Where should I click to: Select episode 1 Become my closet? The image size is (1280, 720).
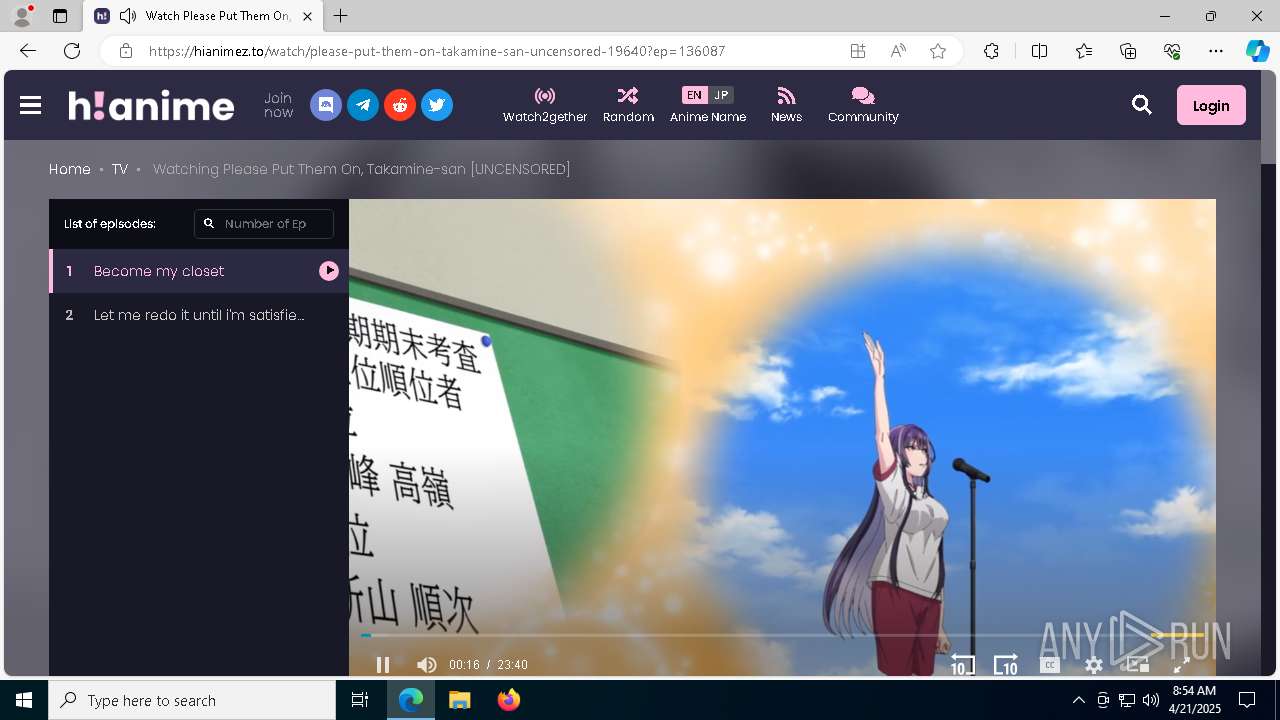[x=199, y=271]
